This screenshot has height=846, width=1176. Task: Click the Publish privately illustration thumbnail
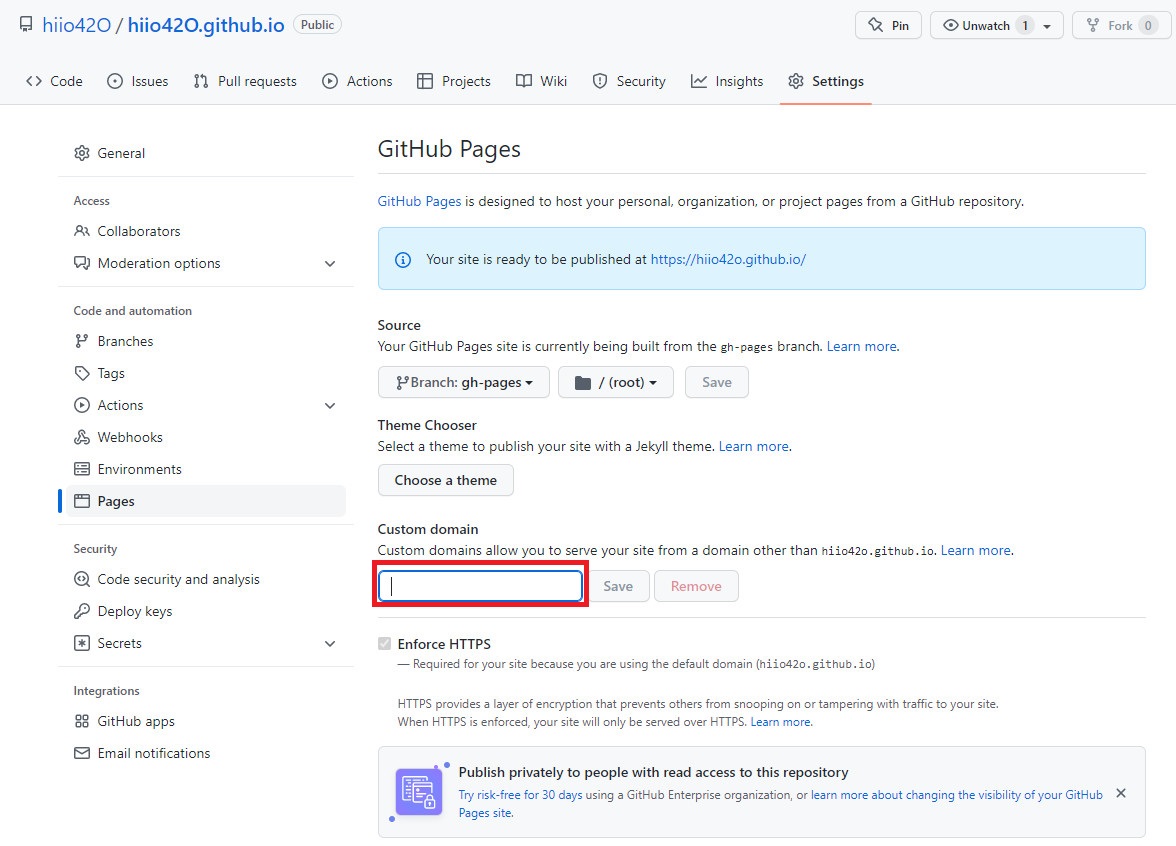(x=419, y=792)
